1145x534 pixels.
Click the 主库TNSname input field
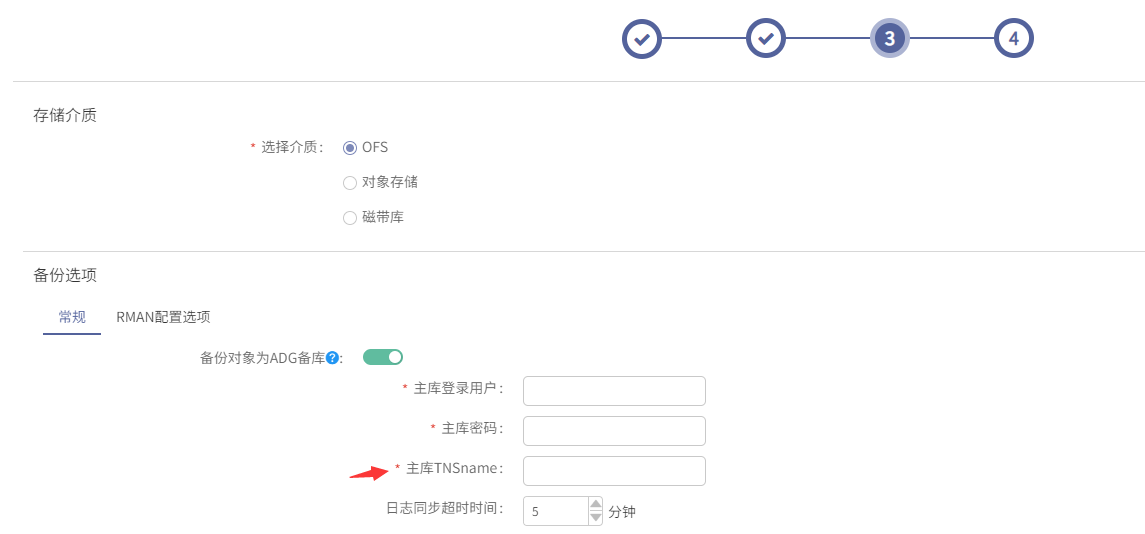tap(614, 471)
